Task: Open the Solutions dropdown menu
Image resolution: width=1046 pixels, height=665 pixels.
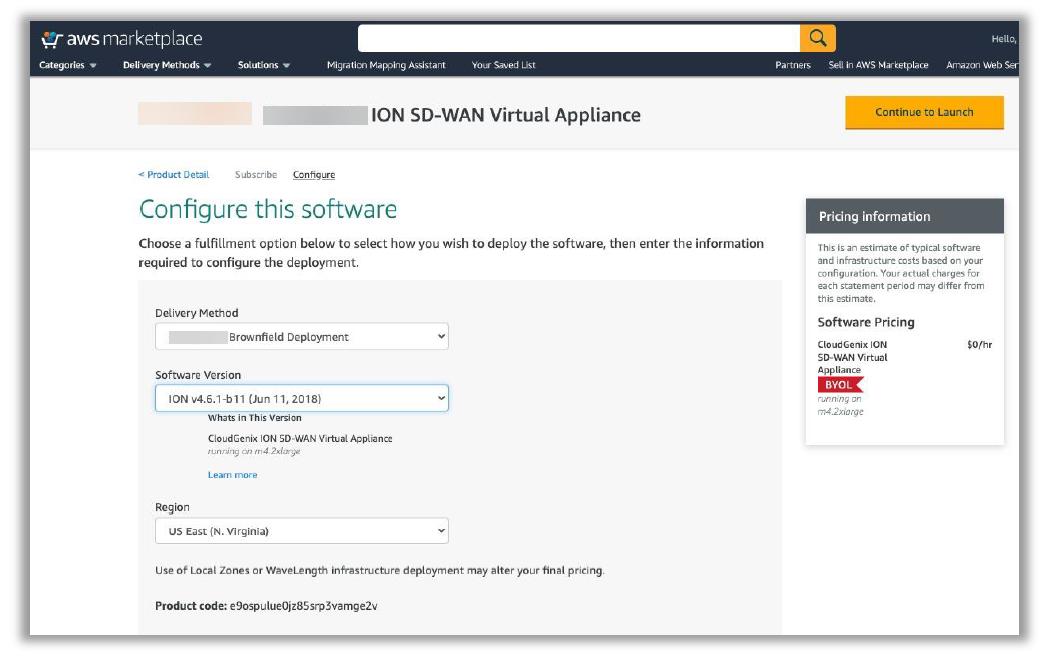Action: pyautogui.click(x=264, y=65)
